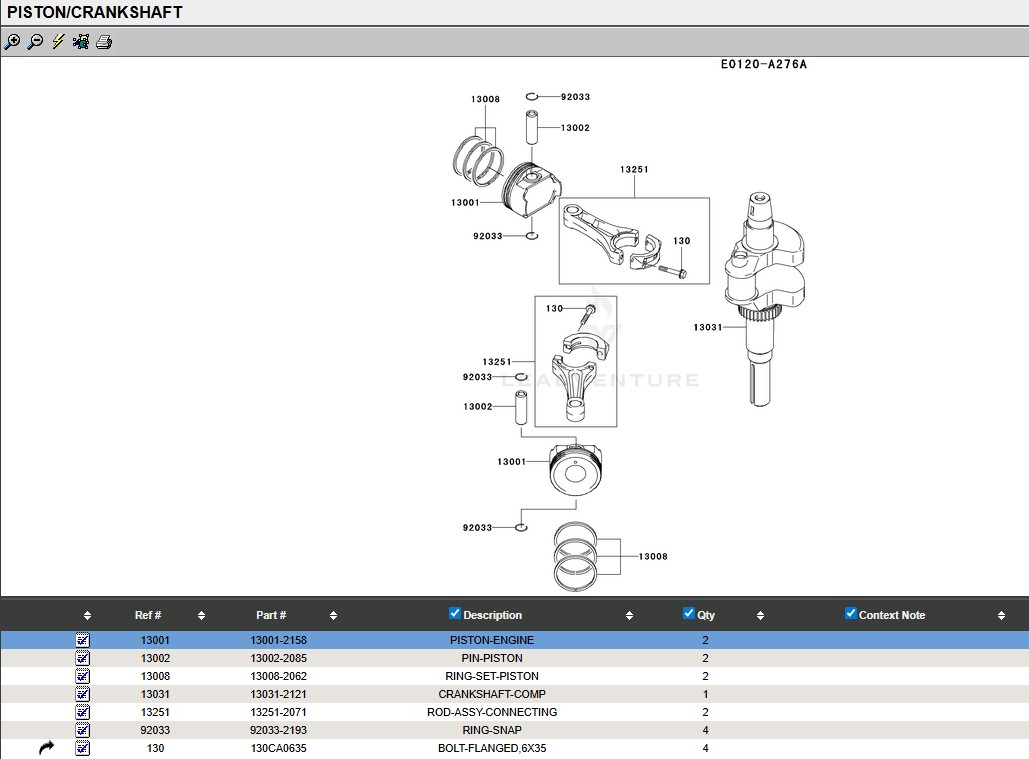Image resolution: width=1029 pixels, height=759 pixels.
Task: Select the ROD-ASSY-CONNECTING description
Action: [491, 712]
